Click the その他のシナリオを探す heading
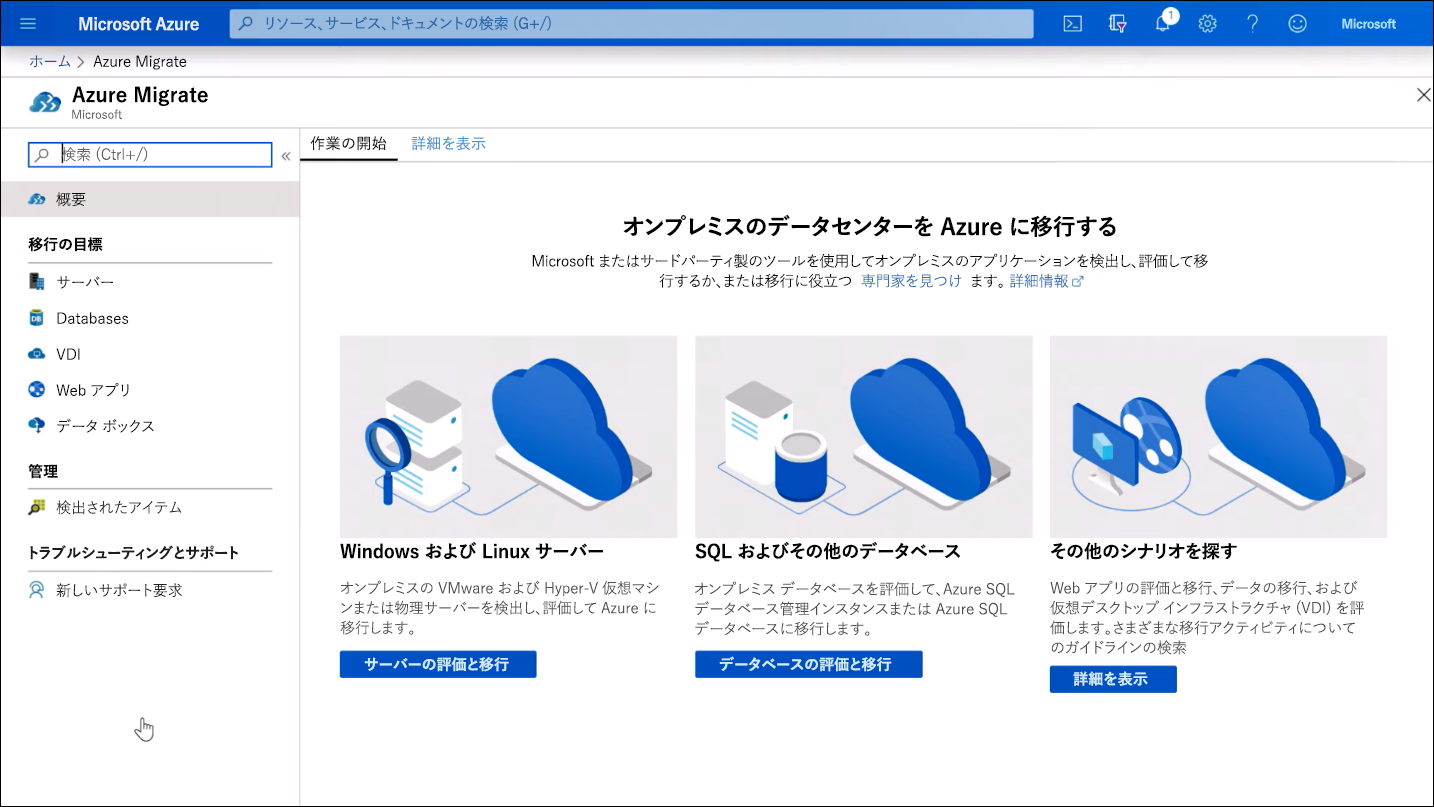The width and height of the screenshot is (1434, 807). point(1143,551)
